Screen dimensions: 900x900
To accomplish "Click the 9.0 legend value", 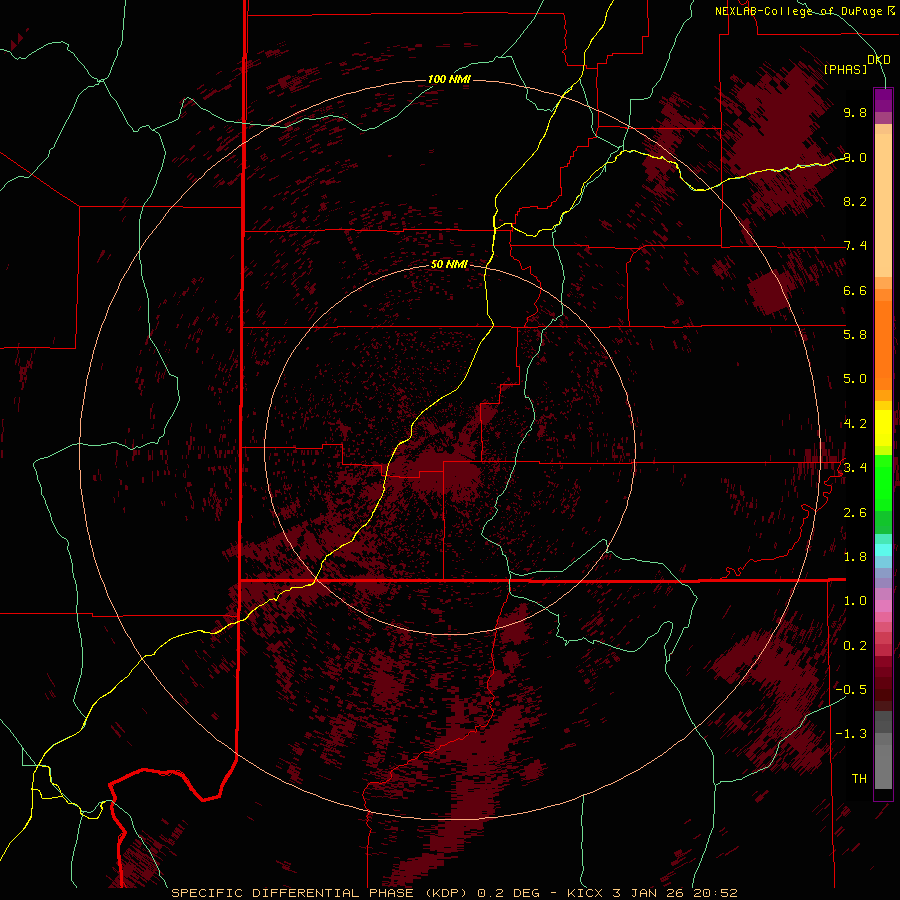I will (855, 157).
